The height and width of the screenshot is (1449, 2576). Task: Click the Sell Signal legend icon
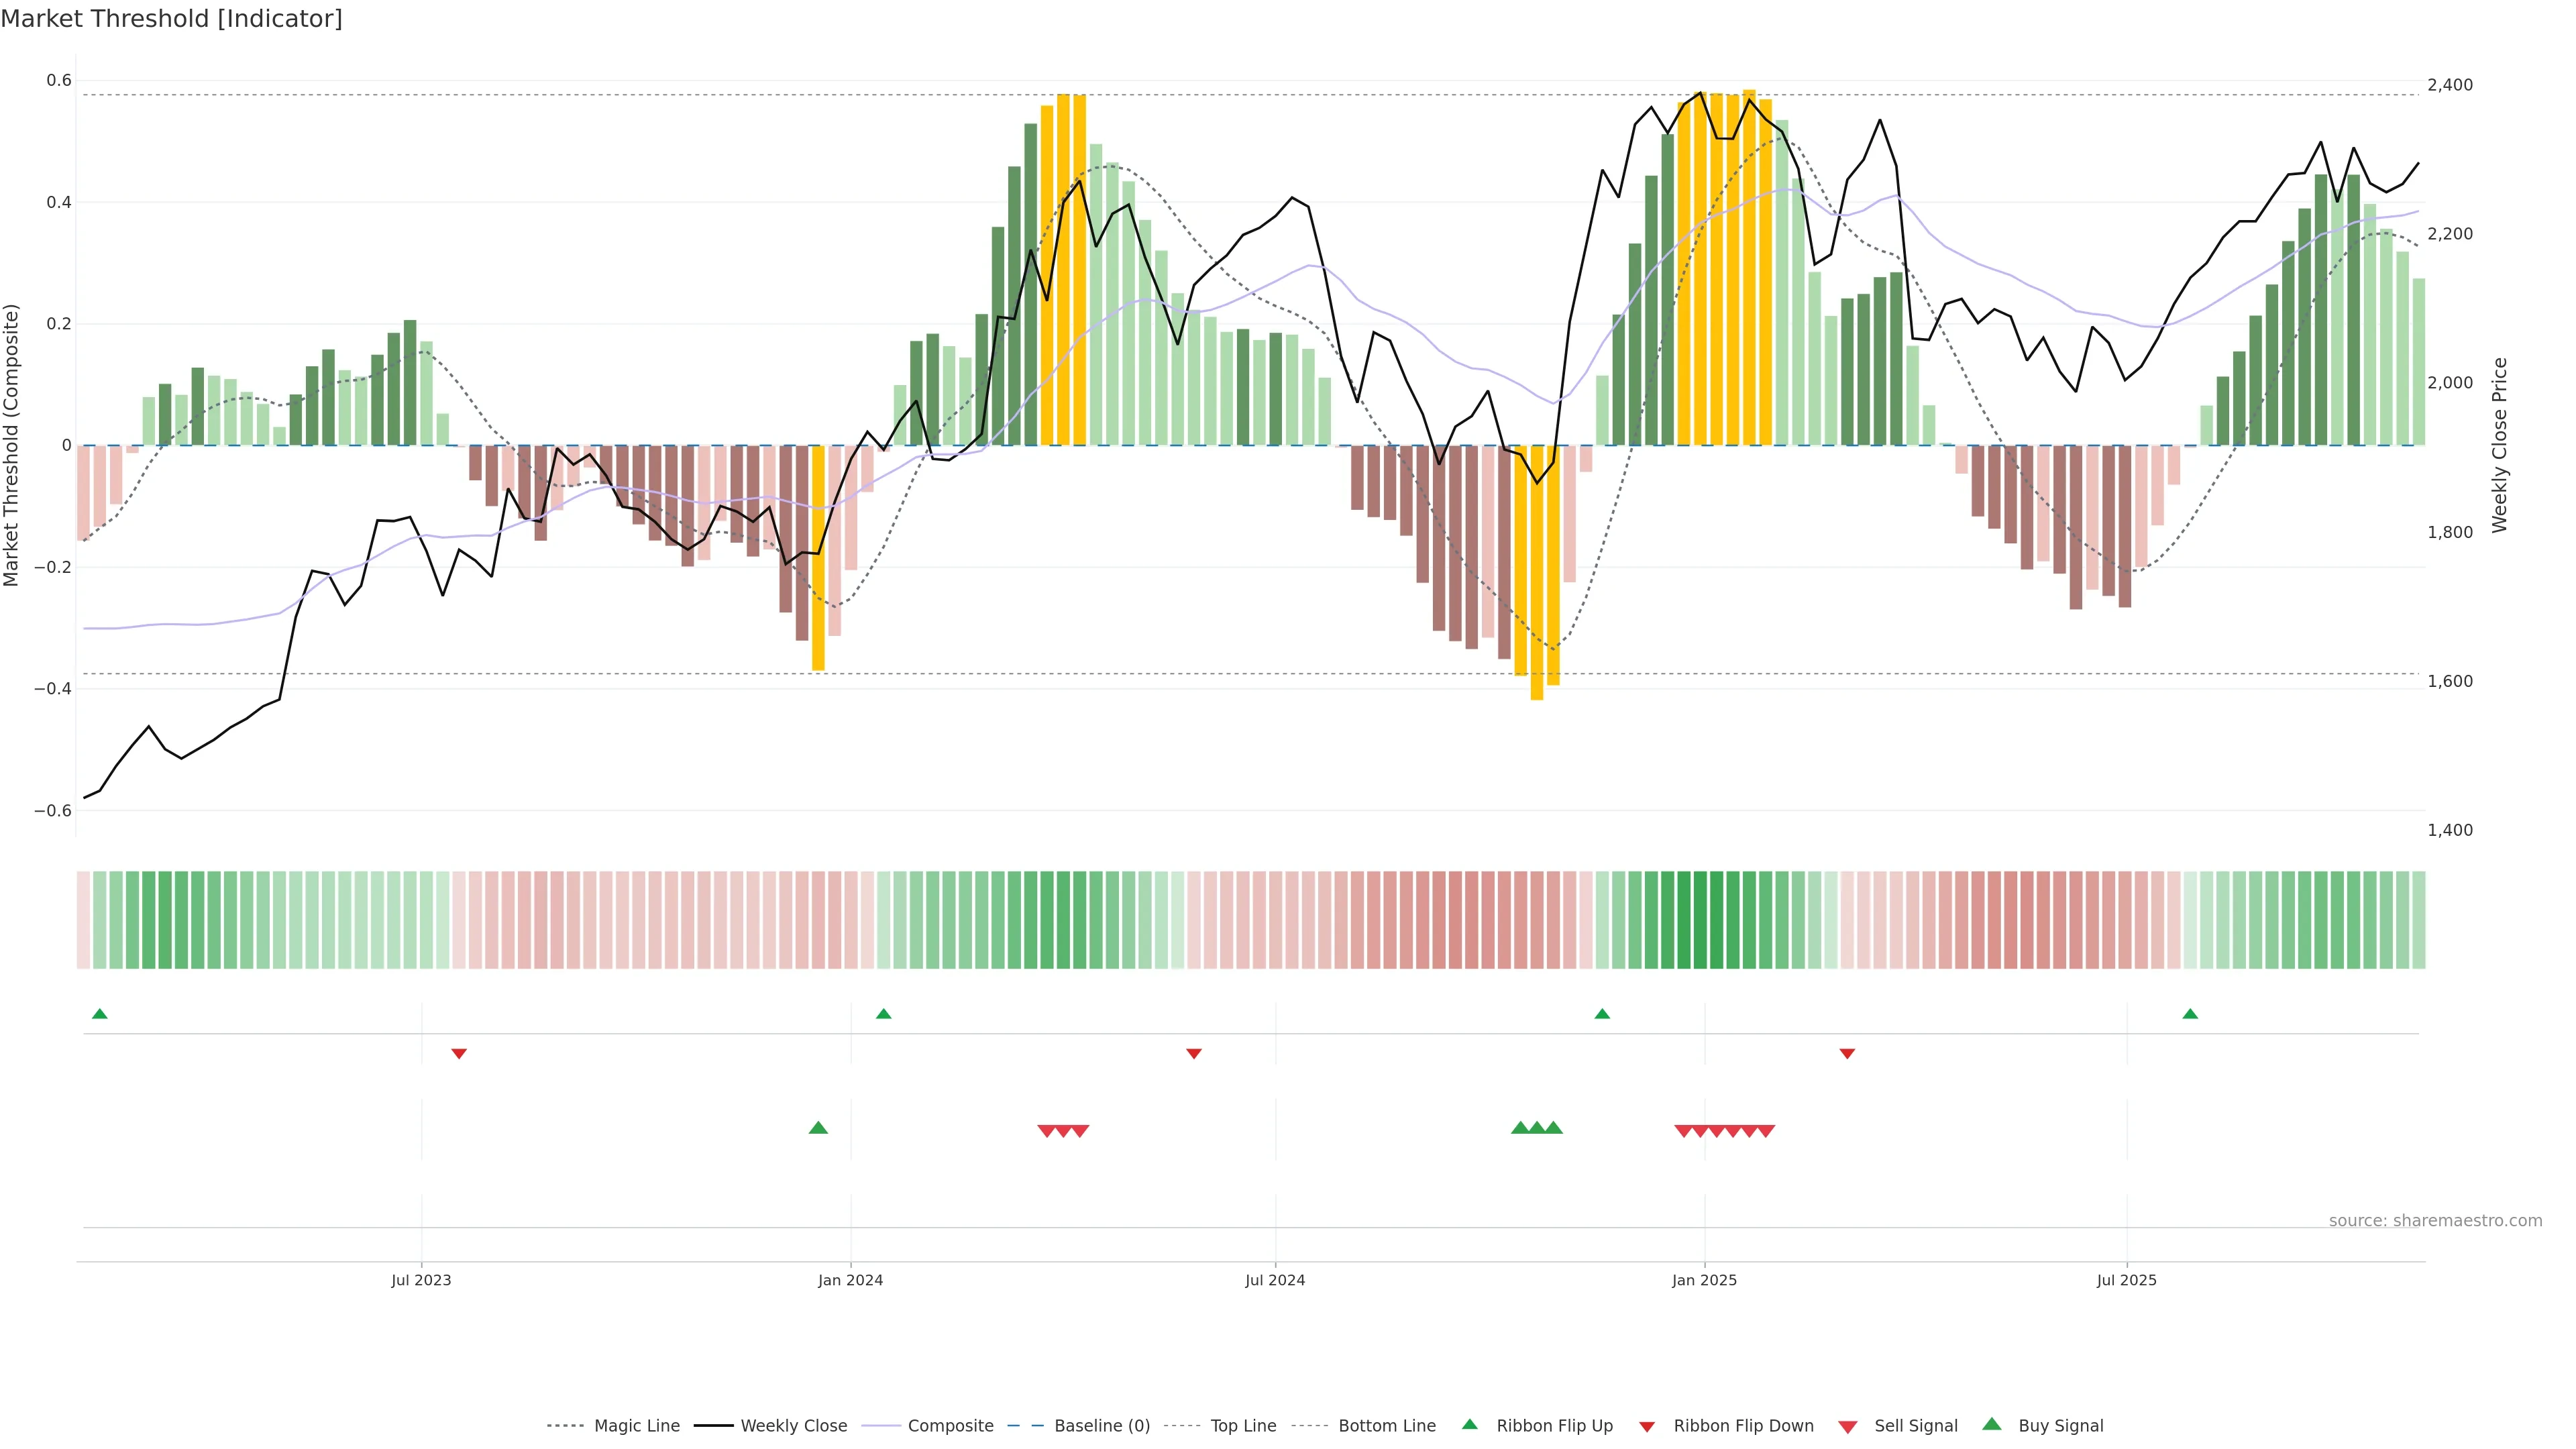click(x=1847, y=1427)
